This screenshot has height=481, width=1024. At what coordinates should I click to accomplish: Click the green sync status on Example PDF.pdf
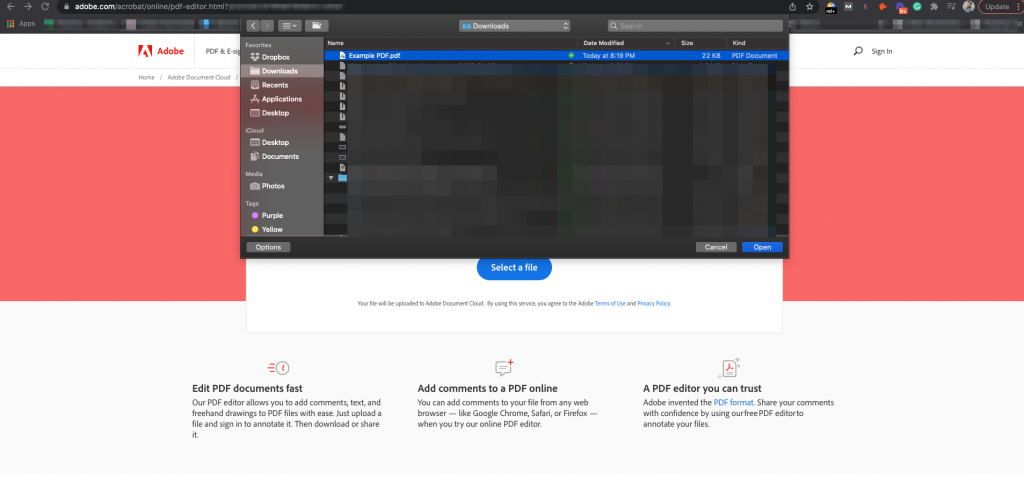571,55
